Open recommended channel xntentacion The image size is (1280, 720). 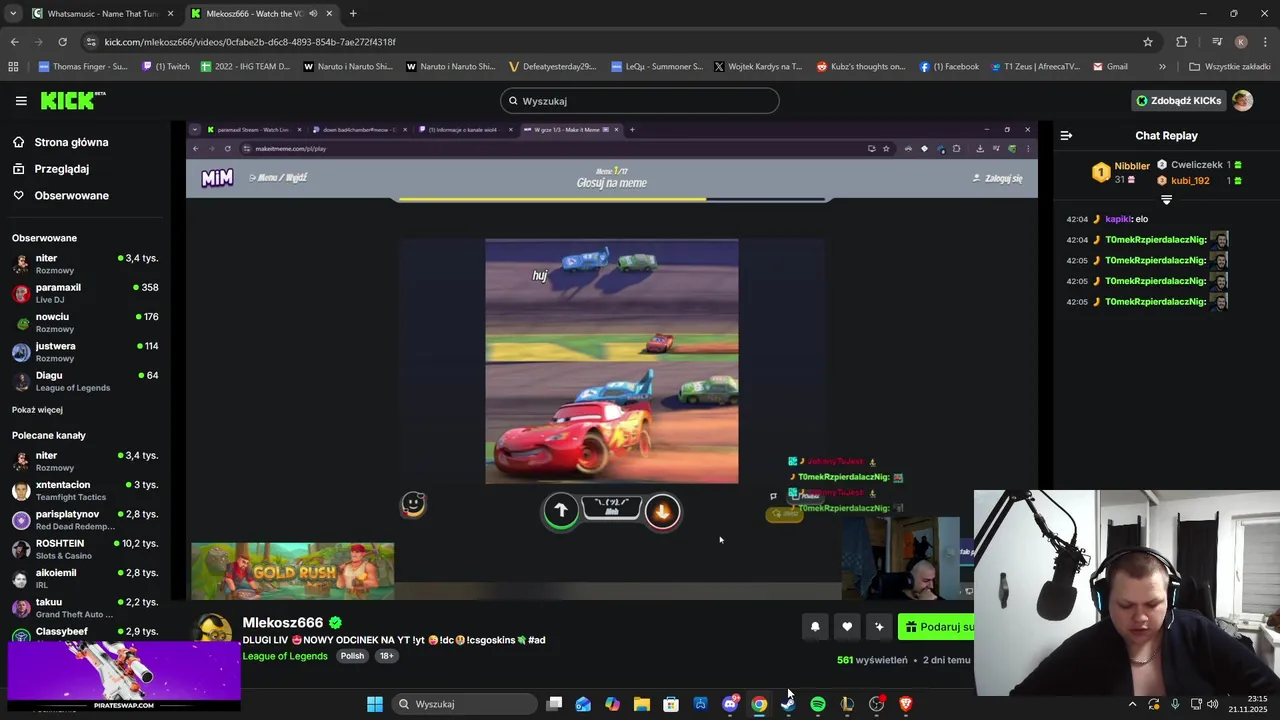[85, 490]
